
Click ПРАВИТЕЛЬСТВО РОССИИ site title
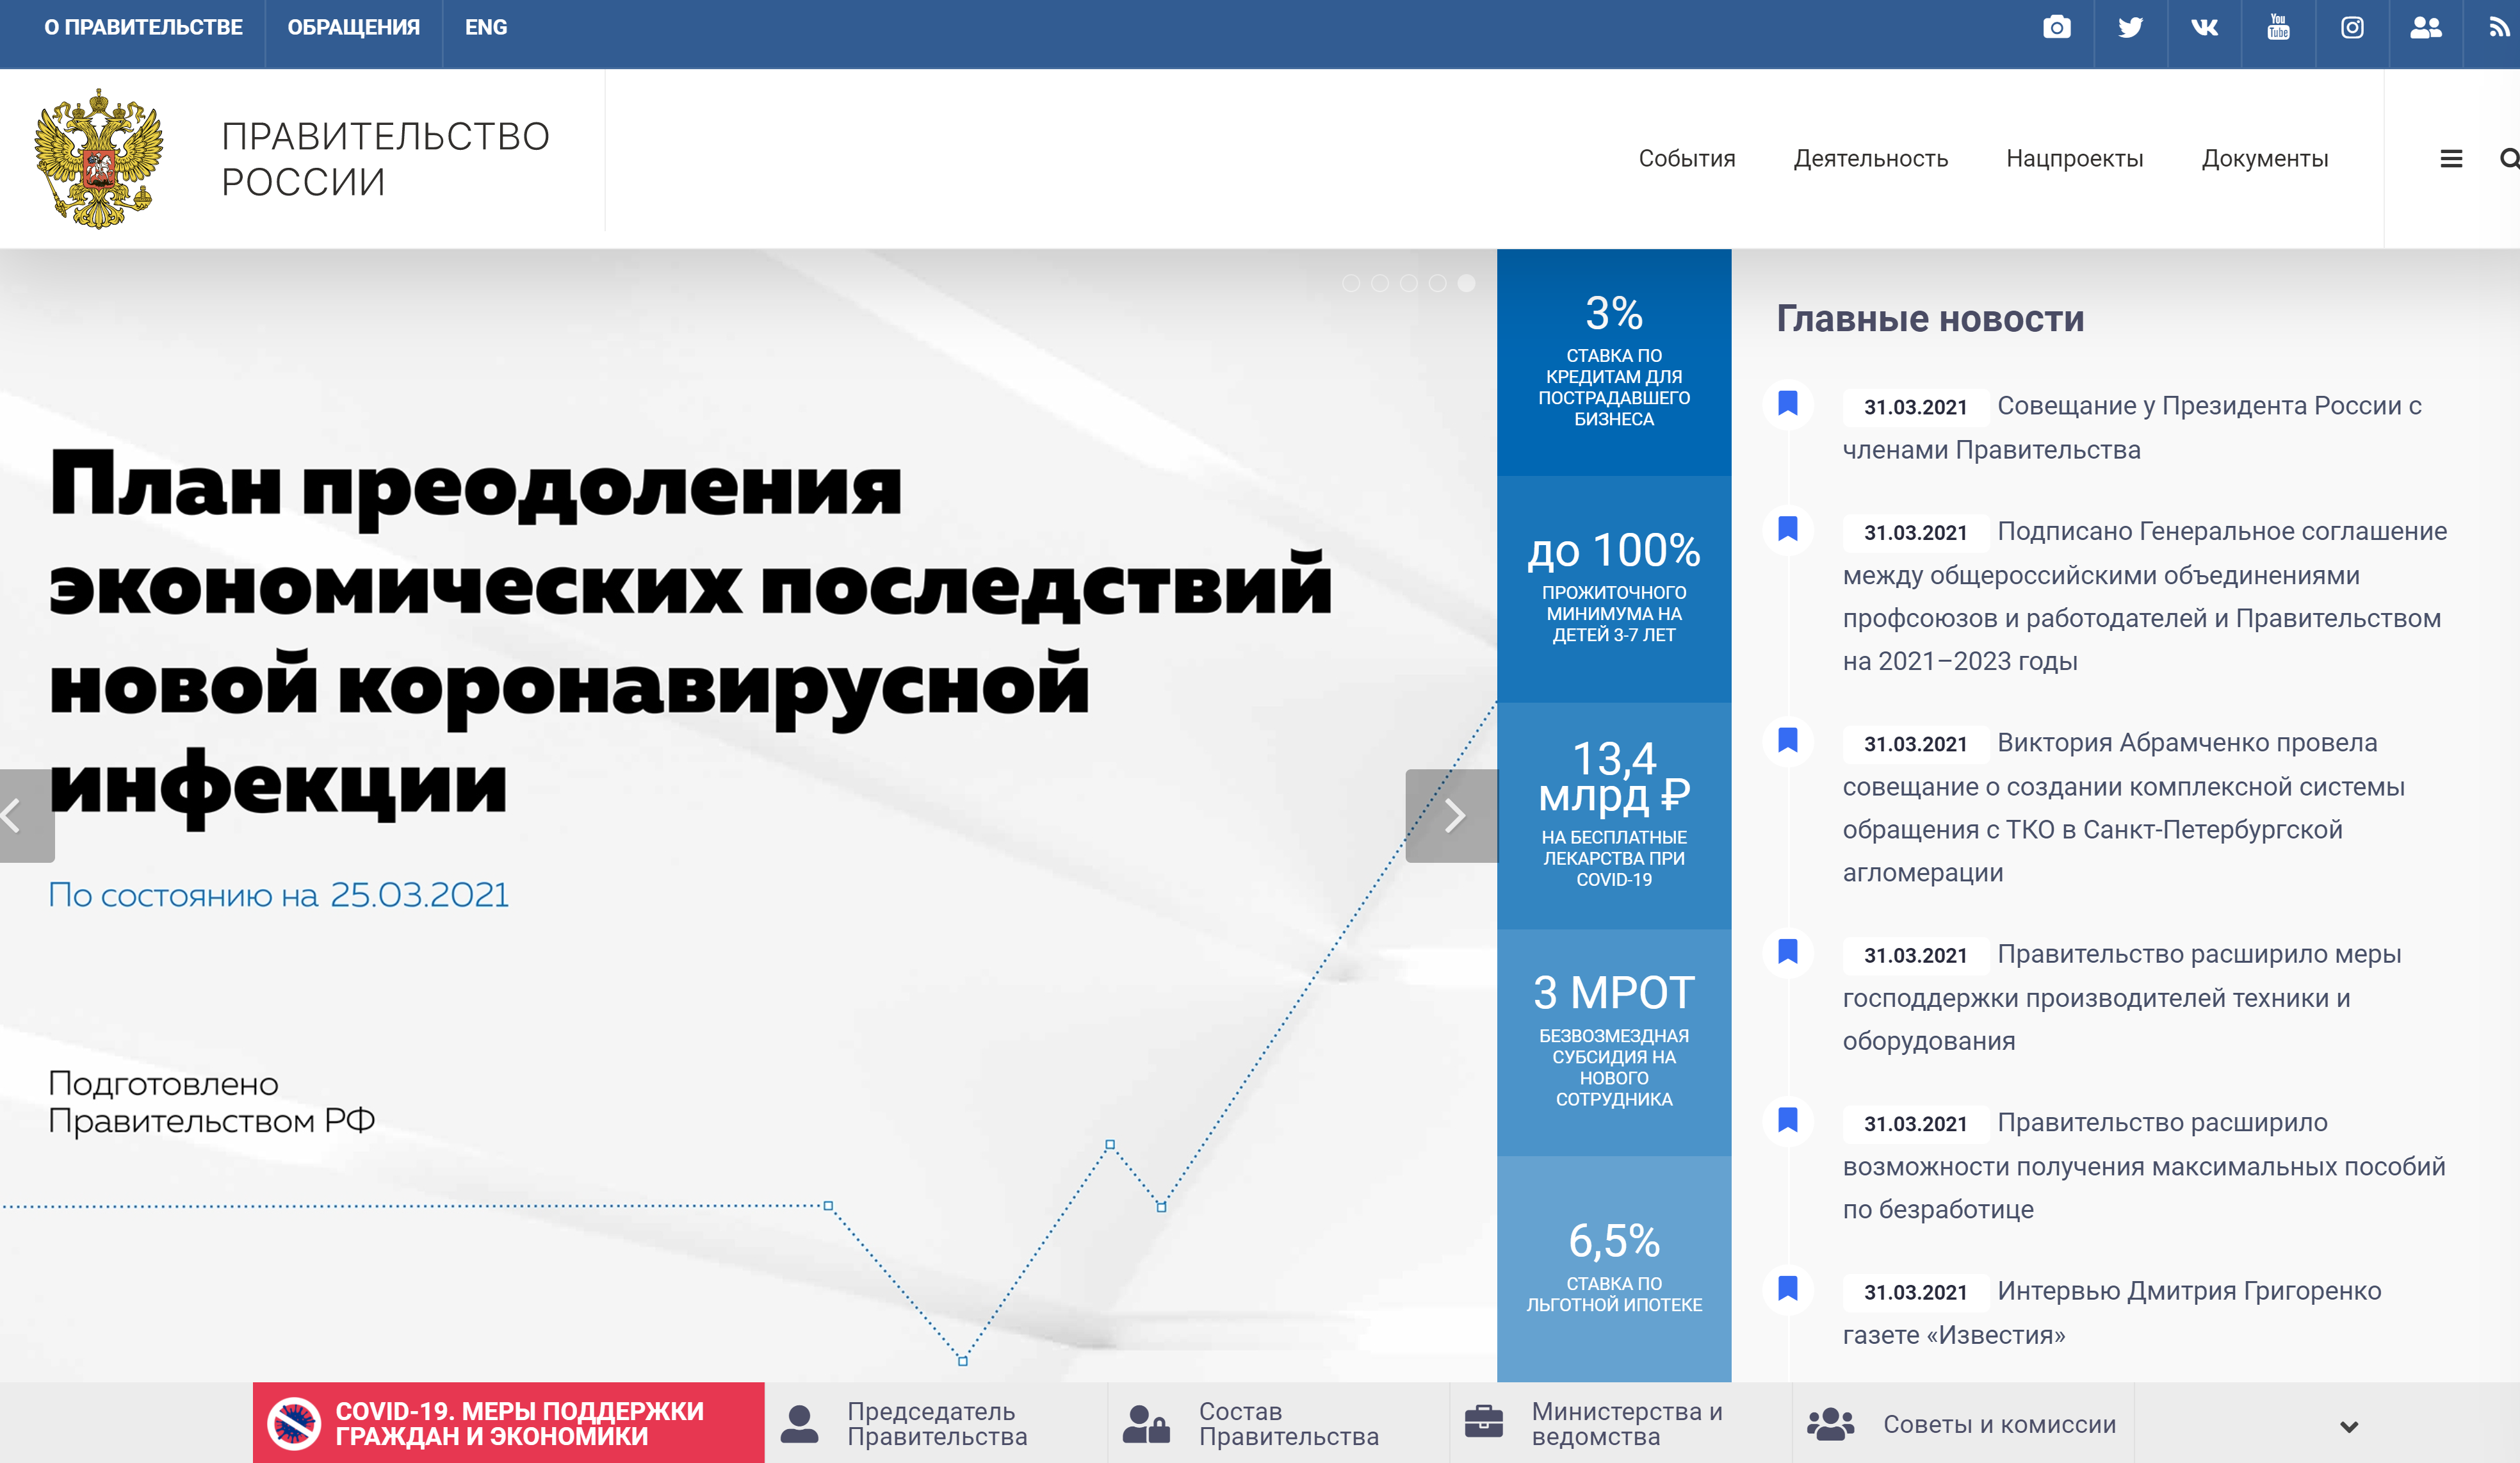pos(385,158)
